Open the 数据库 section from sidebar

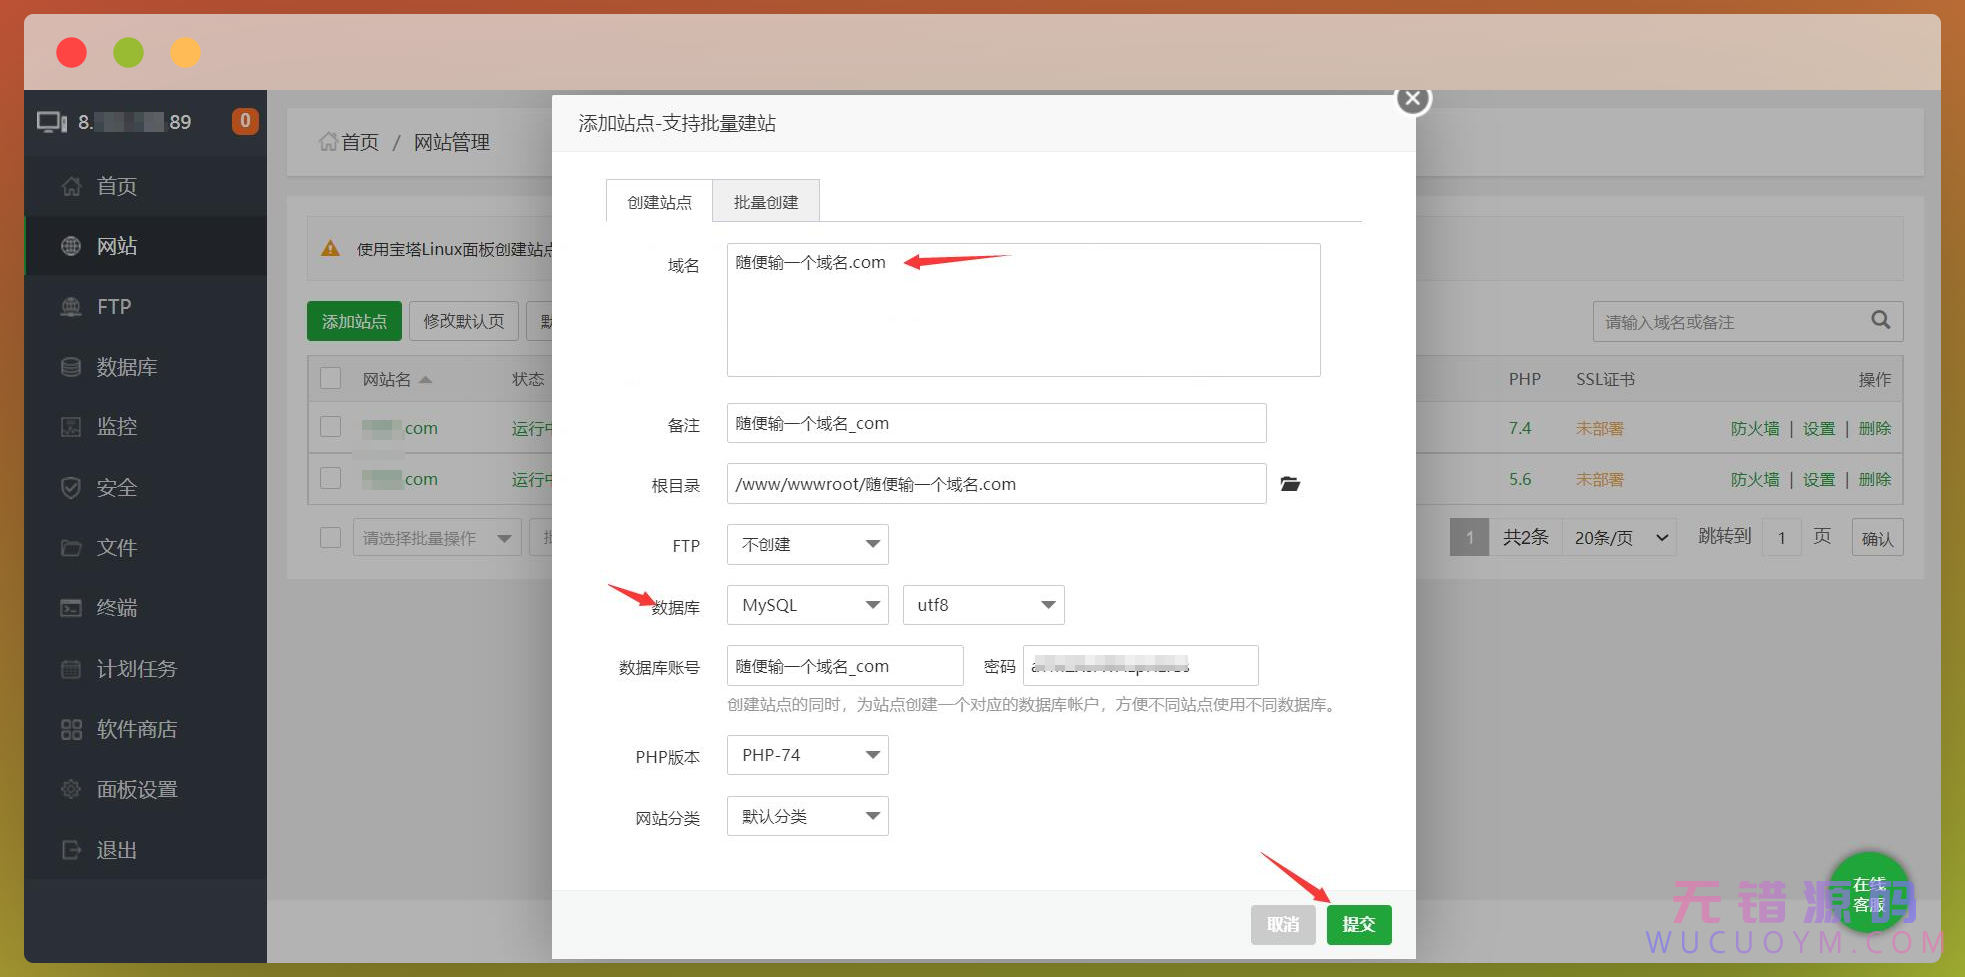point(126,367)
